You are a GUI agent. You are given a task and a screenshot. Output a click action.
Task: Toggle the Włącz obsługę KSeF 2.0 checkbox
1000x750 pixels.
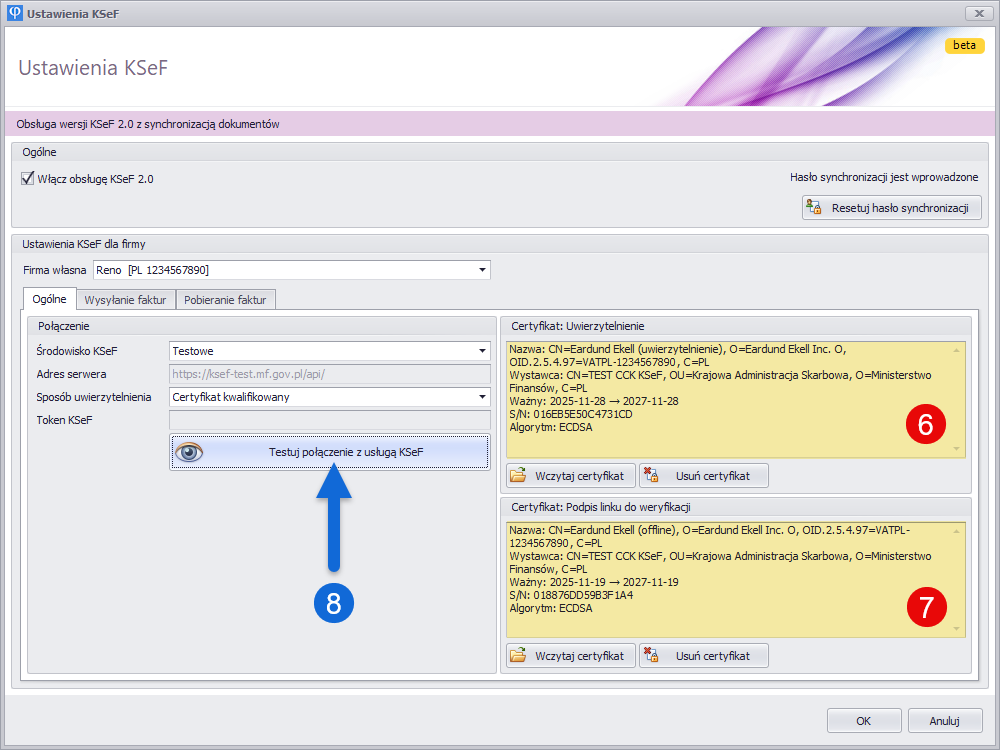[x=27, y=179]
